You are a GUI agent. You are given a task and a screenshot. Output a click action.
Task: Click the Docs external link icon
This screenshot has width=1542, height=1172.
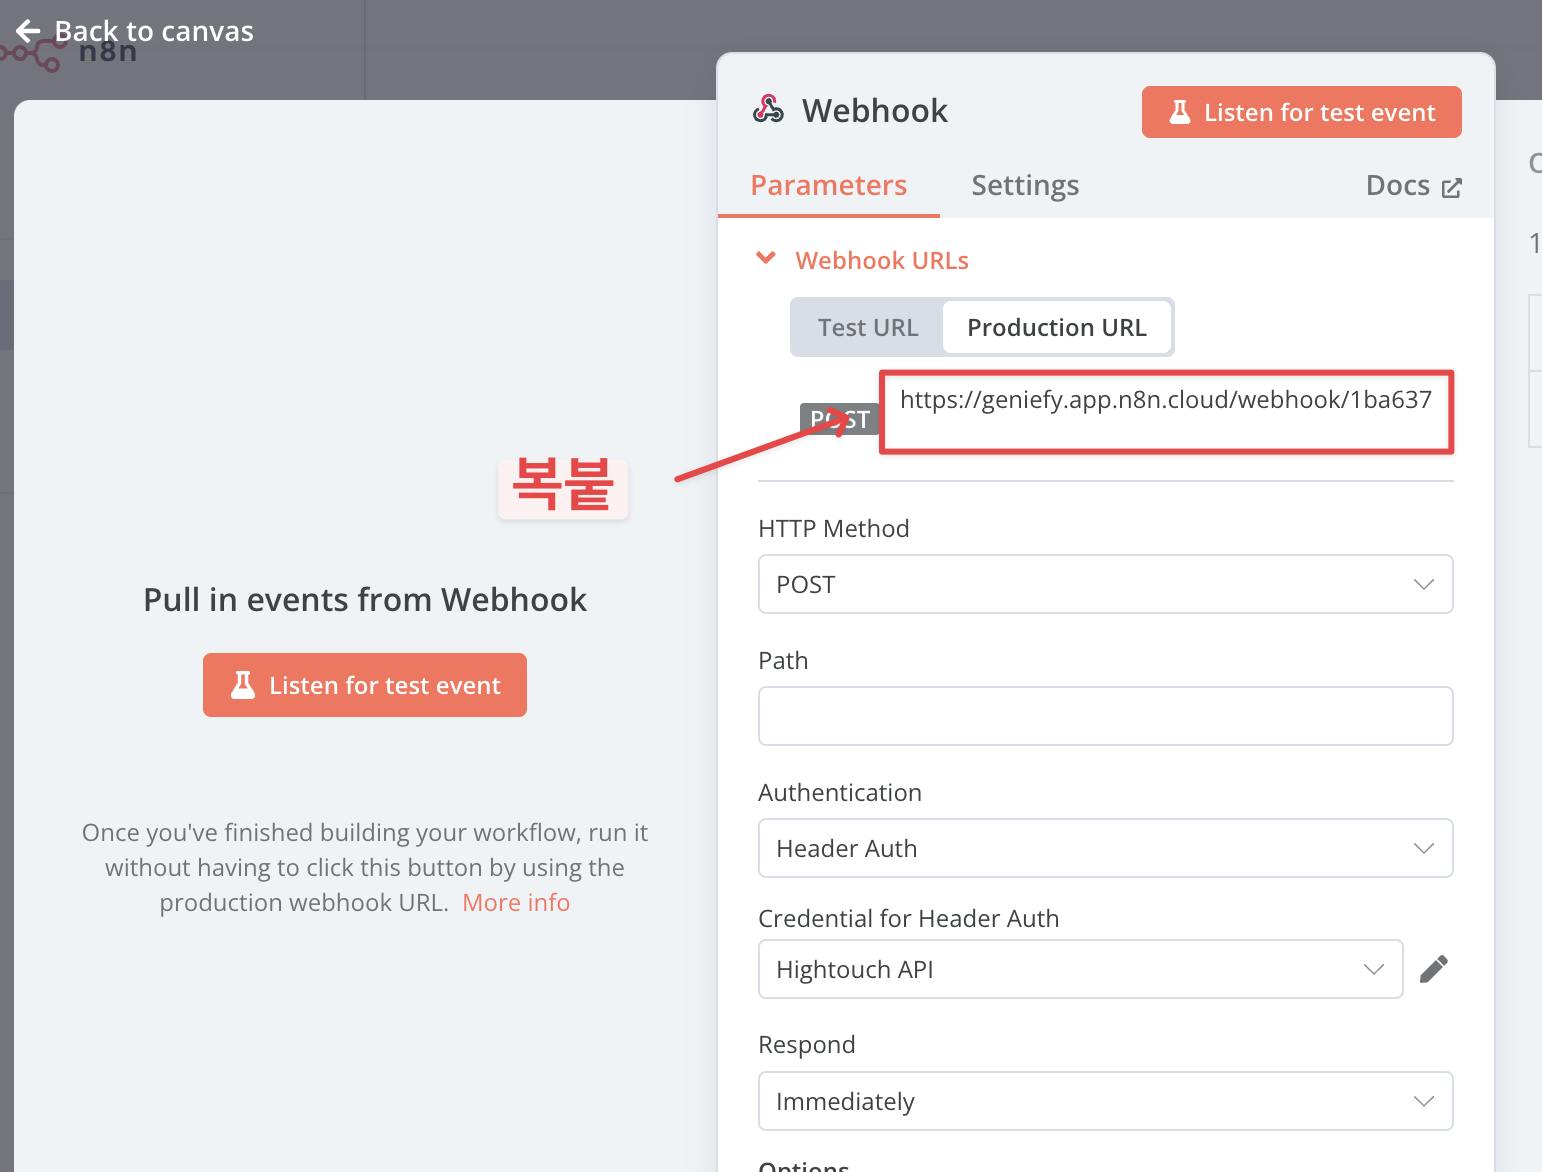tap(1452, 187)
